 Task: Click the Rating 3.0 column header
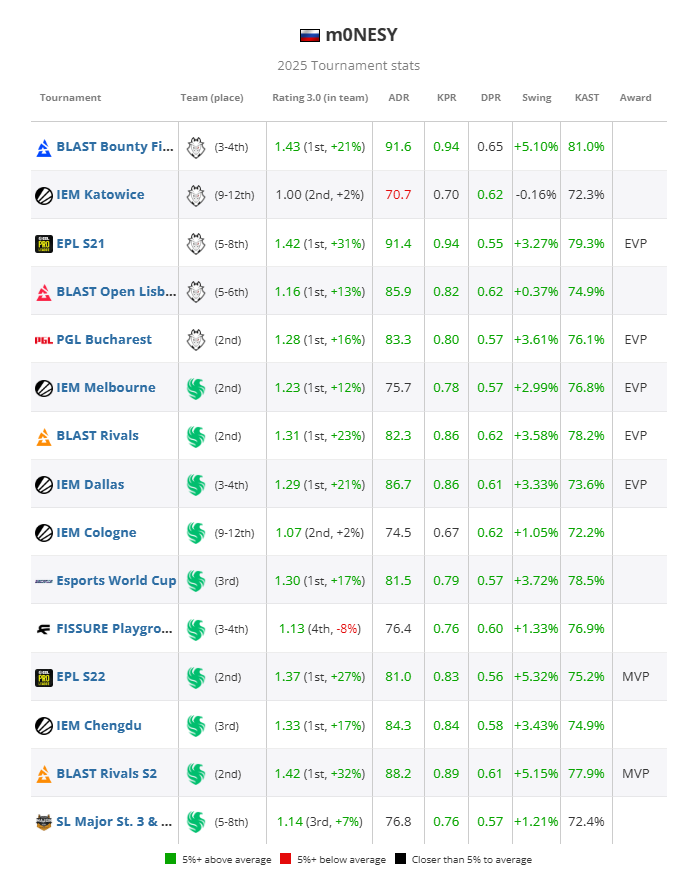click(320, 98)
